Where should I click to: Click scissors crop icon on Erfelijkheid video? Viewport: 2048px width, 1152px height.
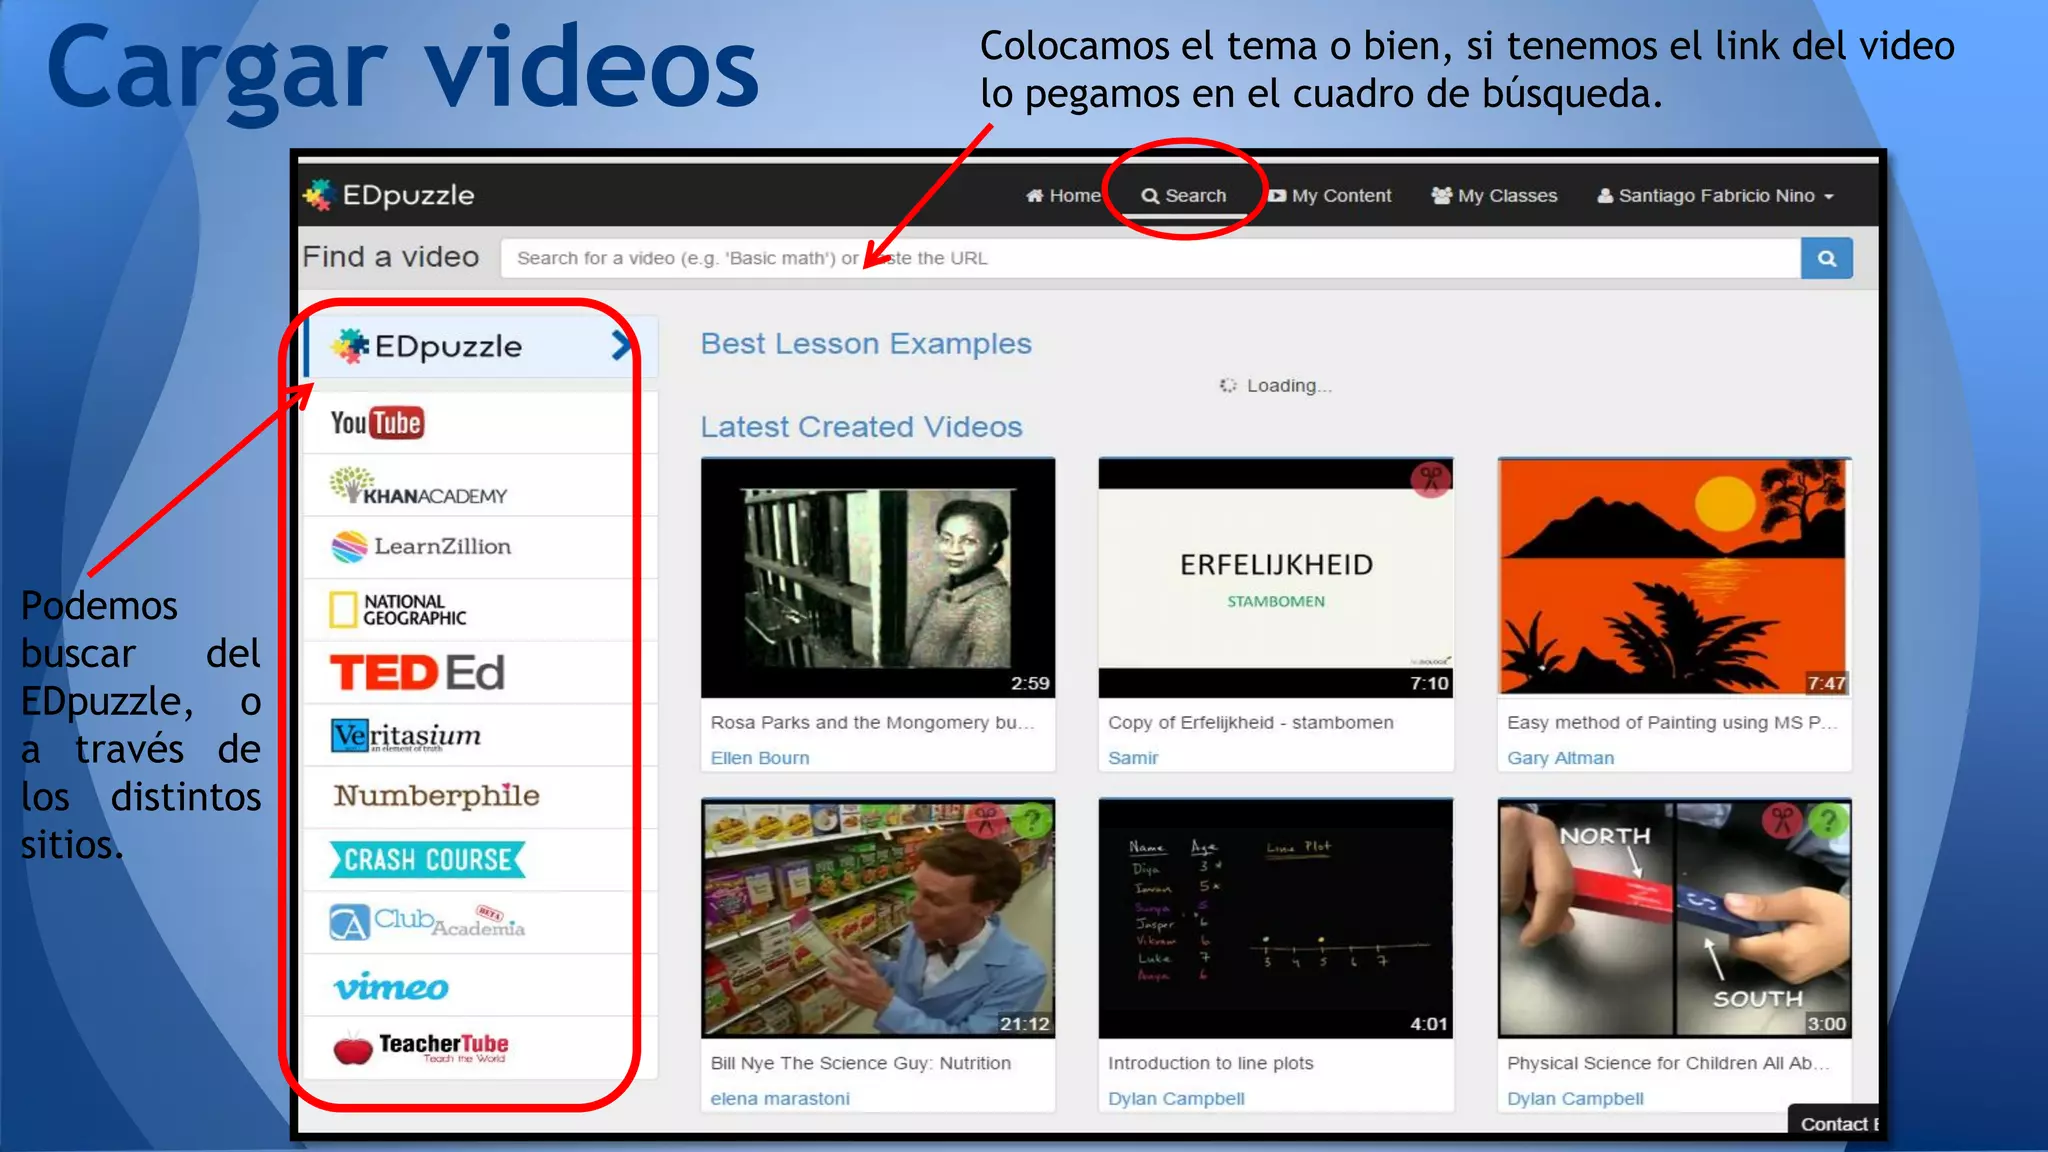pos(1431,479)
